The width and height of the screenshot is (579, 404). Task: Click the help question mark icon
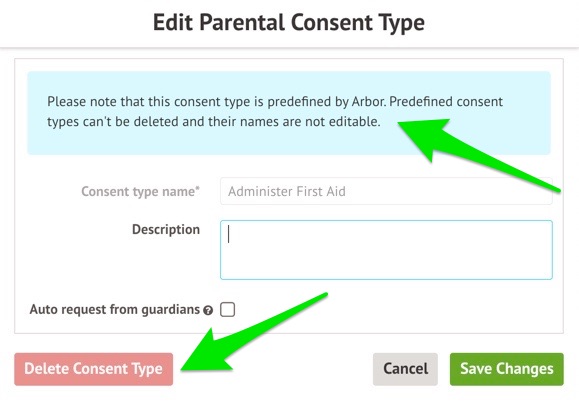tap(208, 310)
